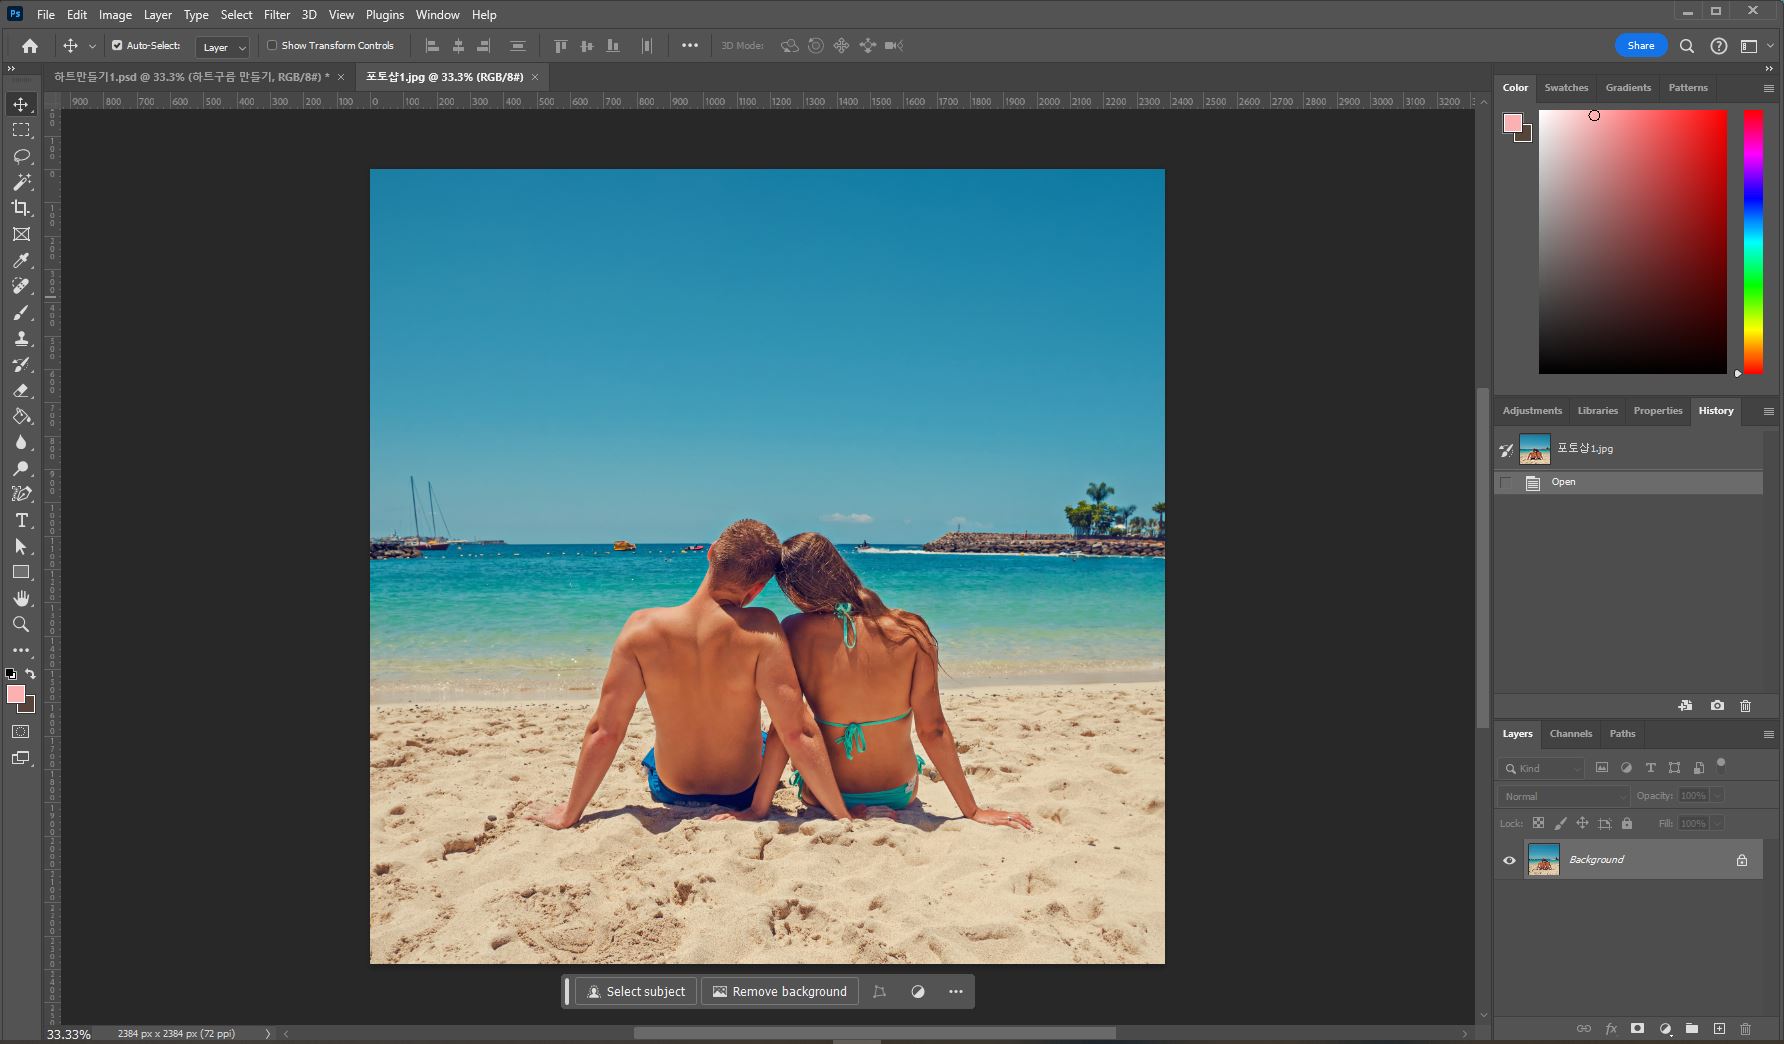Select the Horizontal Type tool
Image resolution: width=1784 pixels, height=1044 pixels.
(x=21, y=520)
